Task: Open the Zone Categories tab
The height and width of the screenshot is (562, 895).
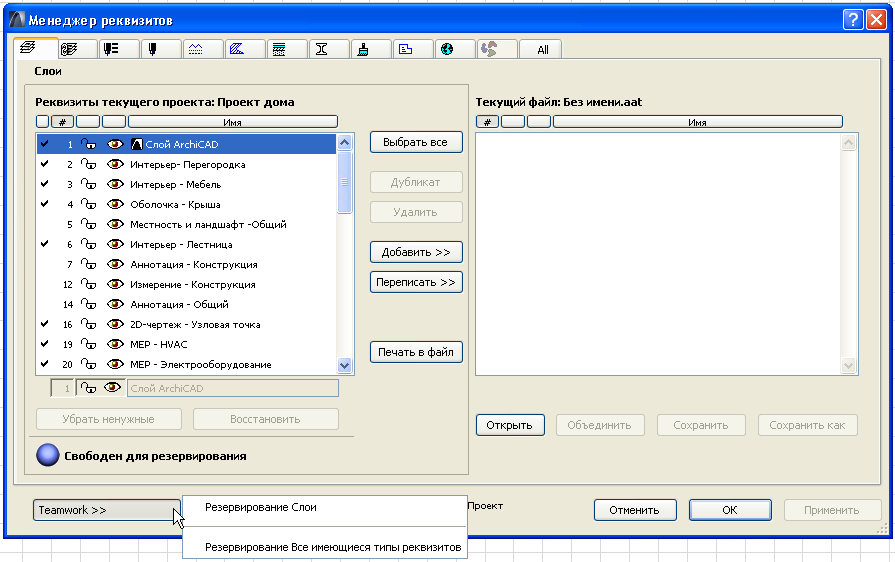Action: 405,49
